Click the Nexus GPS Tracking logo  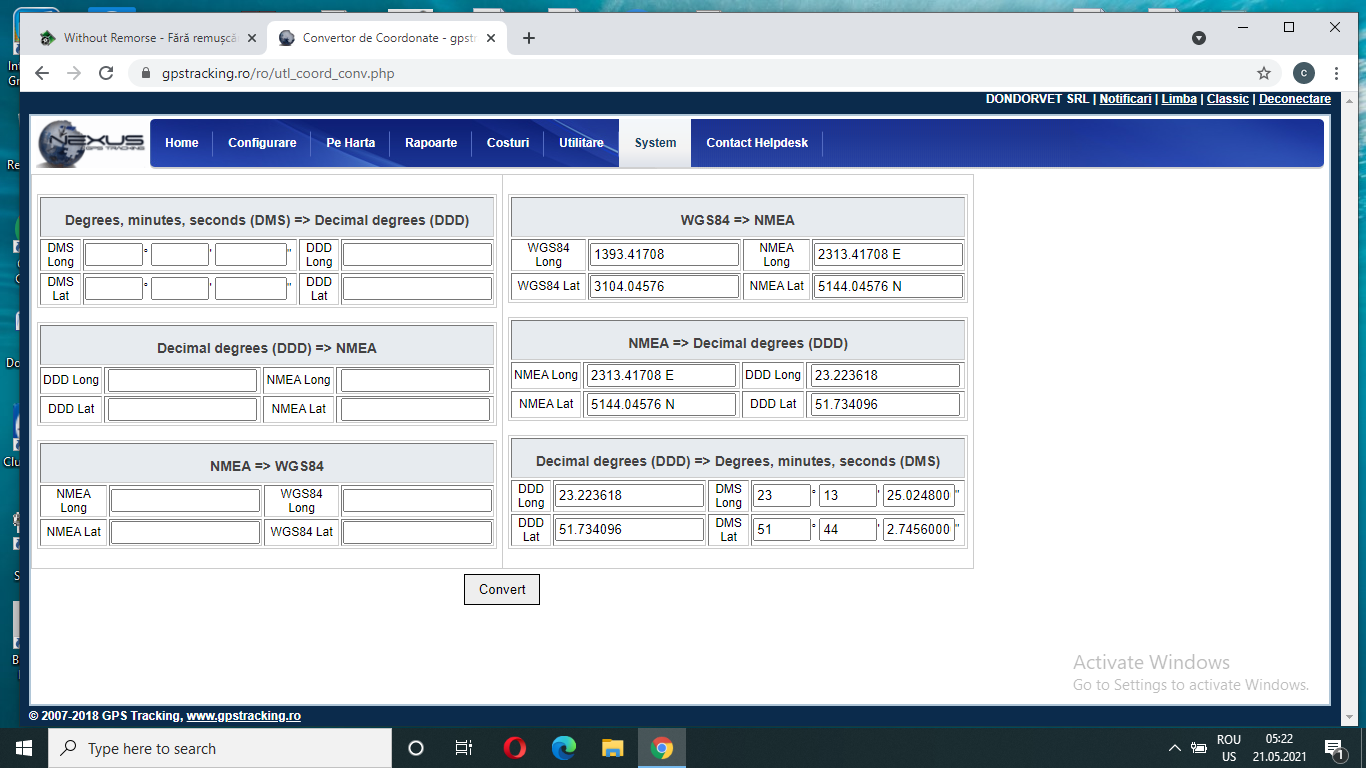(x=91, y=143)
